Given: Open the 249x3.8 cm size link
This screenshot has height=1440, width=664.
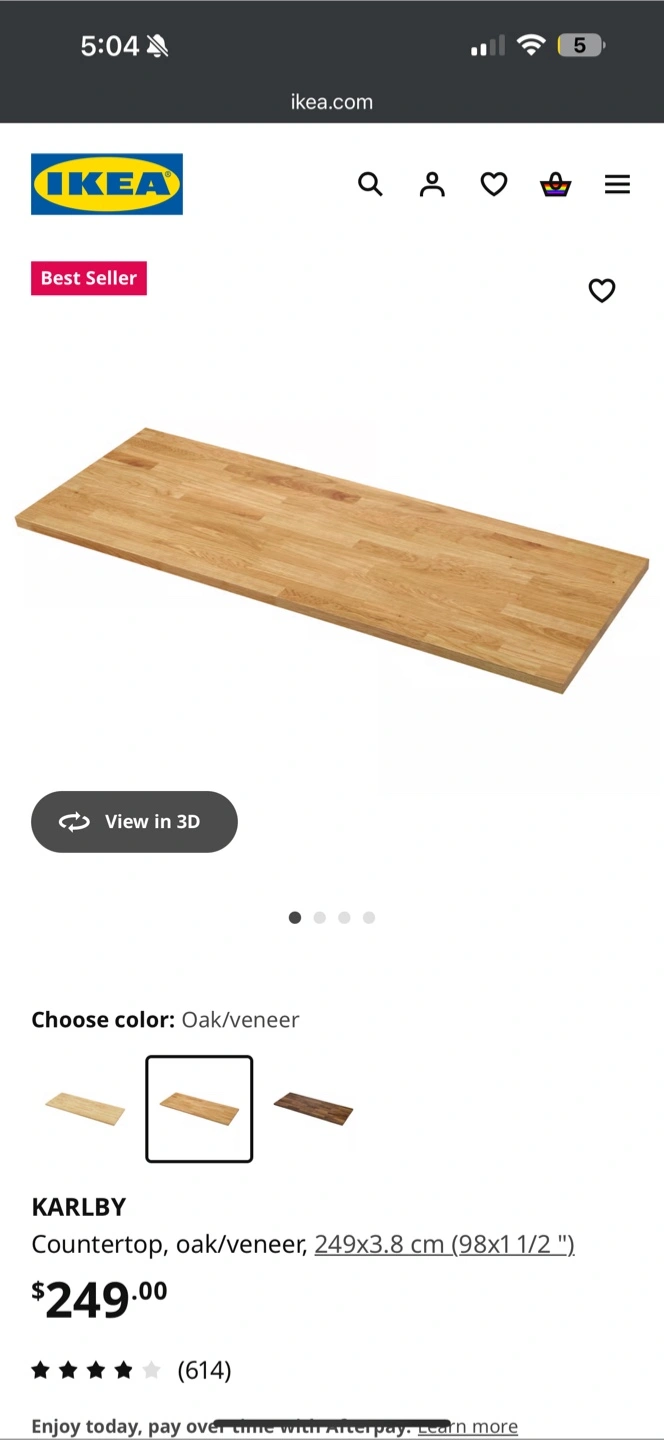Looking at the screenshot, I should [444, 1244].
